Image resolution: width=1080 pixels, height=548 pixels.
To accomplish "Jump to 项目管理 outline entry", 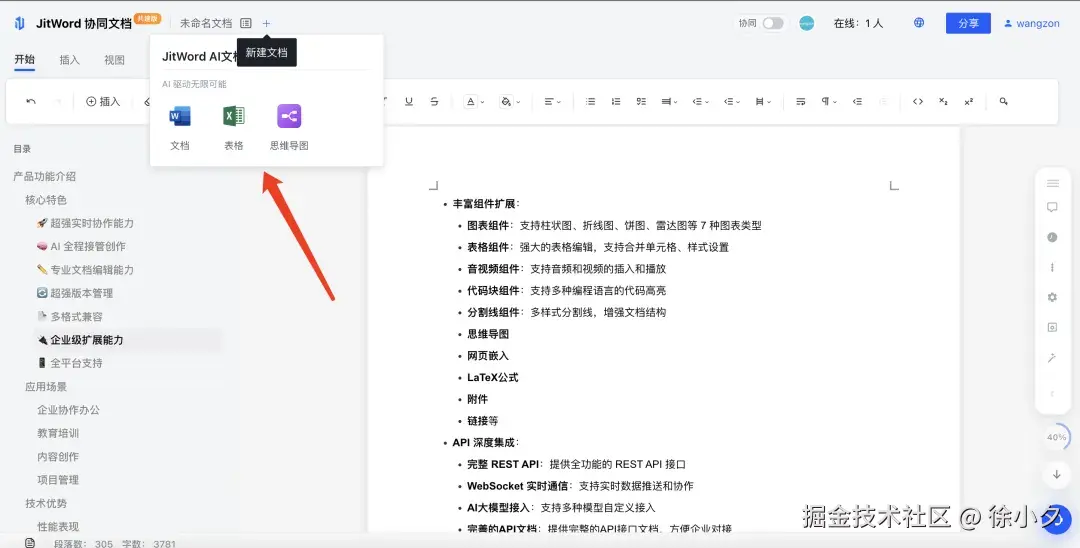I will click(58, 480).
